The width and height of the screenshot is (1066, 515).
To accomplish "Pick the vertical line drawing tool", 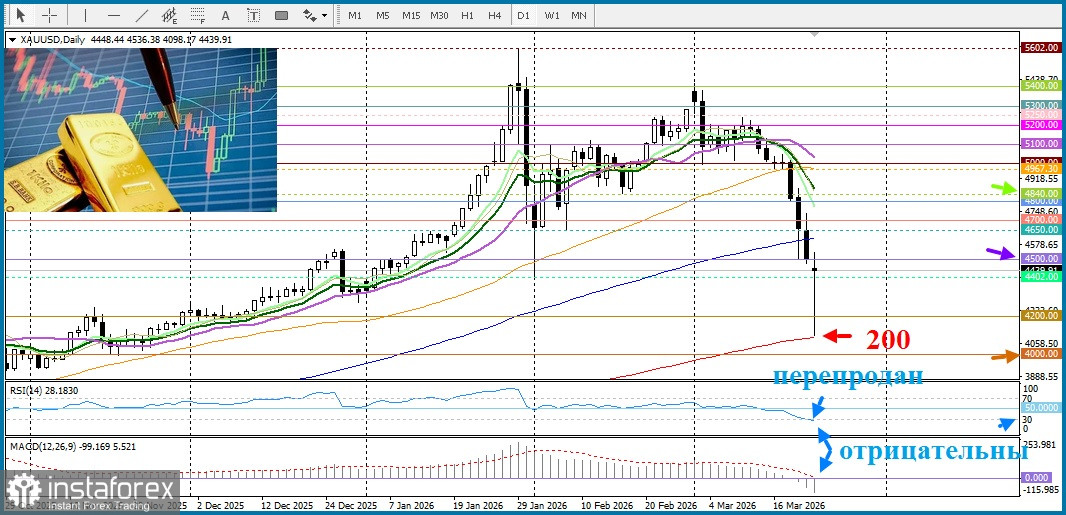I will (x=85, y=15).
